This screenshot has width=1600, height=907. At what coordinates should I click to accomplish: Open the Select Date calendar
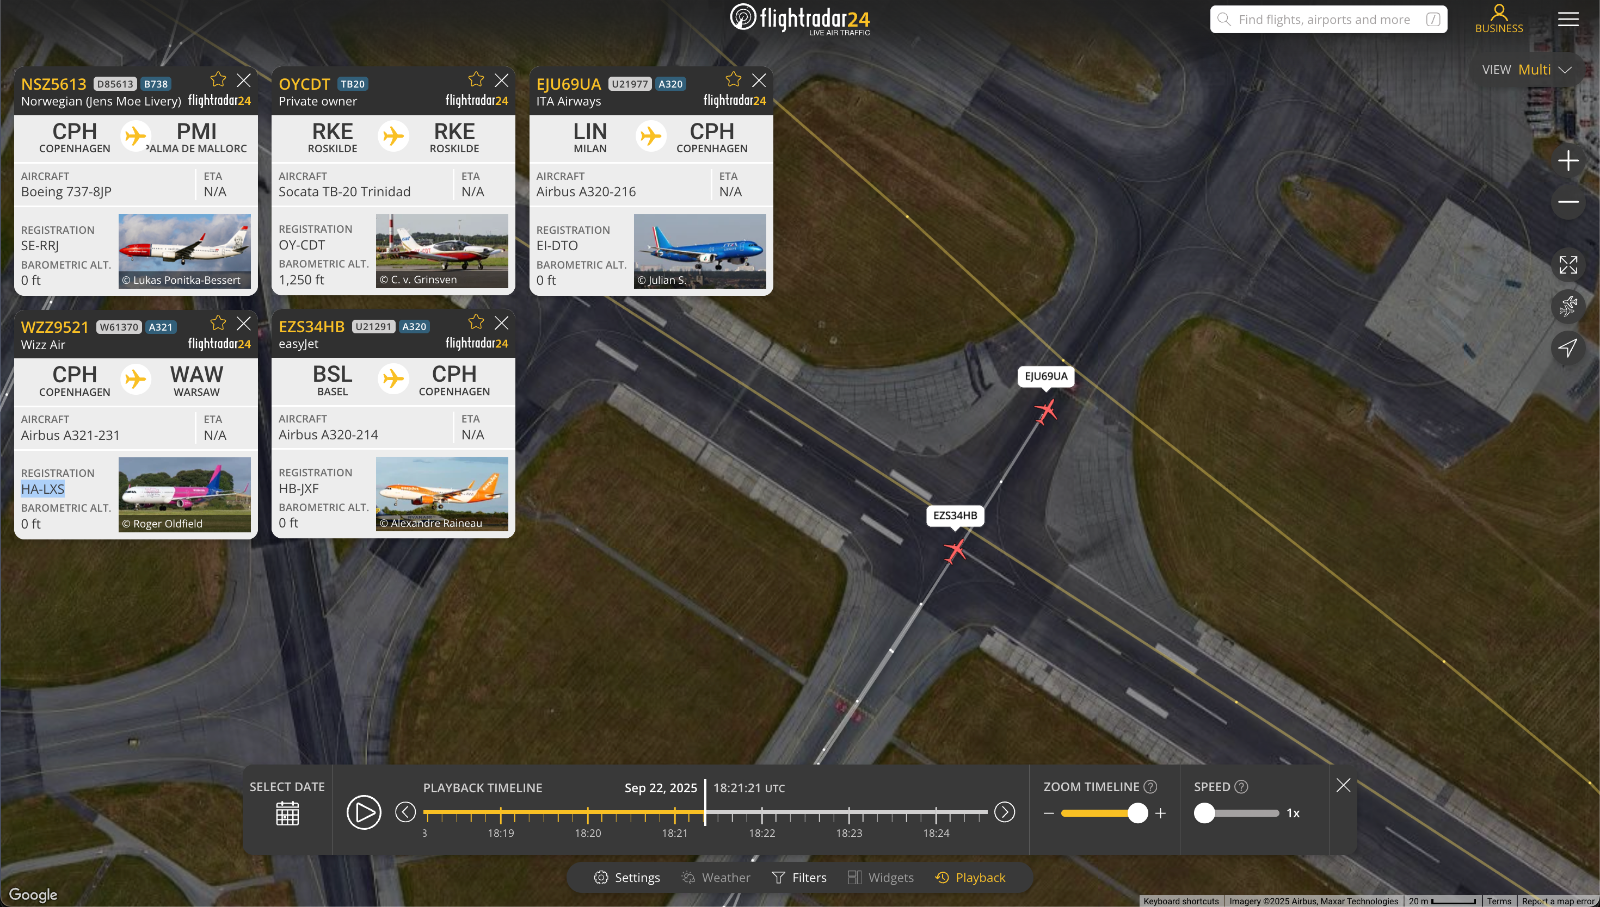(x=287, y=813)
